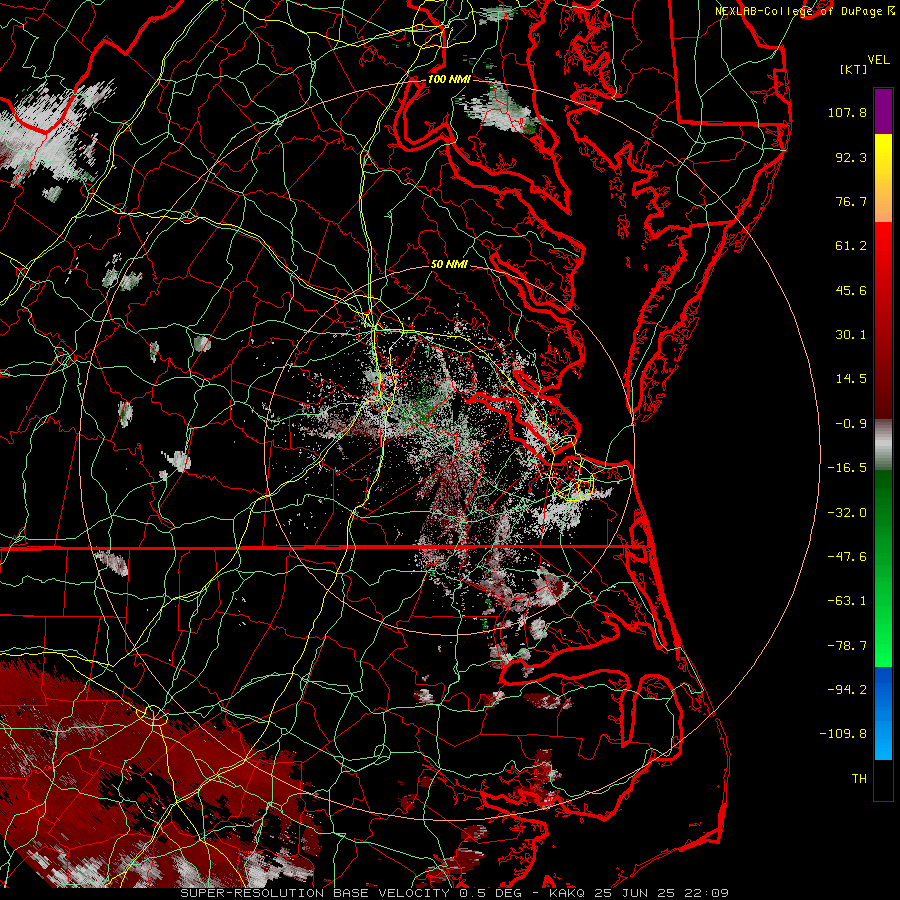Click the purple segment of the color bar

pyautogui.click(x=883, y=111)
